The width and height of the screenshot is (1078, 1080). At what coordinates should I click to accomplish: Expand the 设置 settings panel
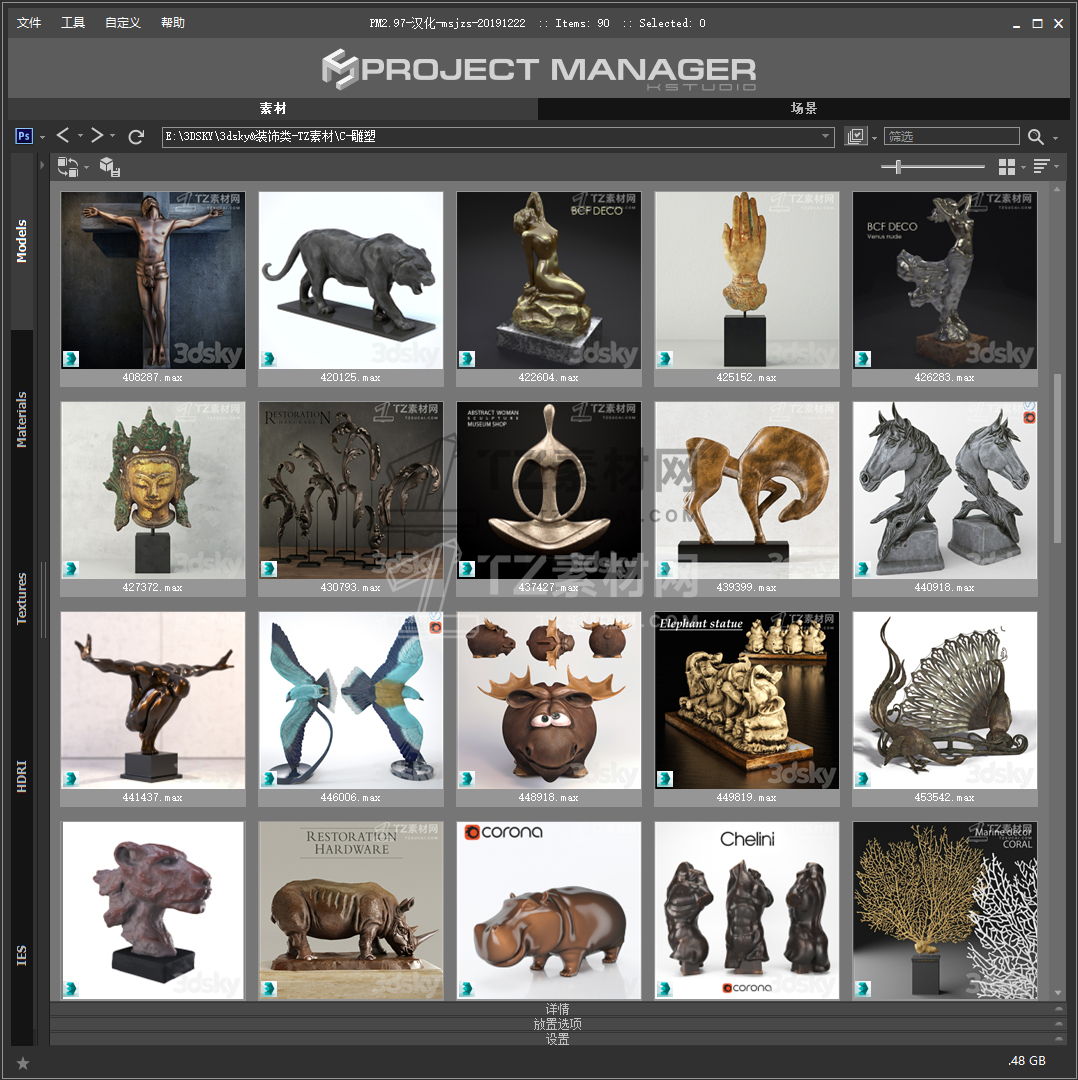tap(557, 1039)
